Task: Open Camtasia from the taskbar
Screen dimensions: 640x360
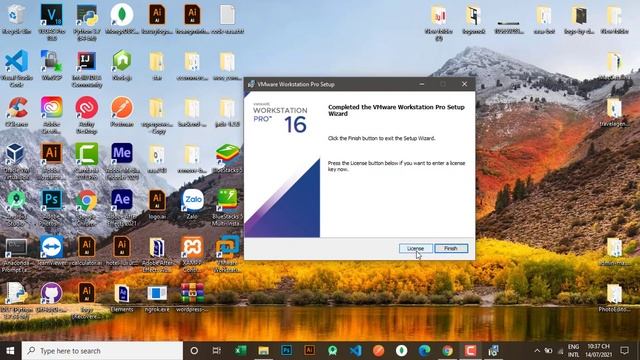Action: pos(470,351)
